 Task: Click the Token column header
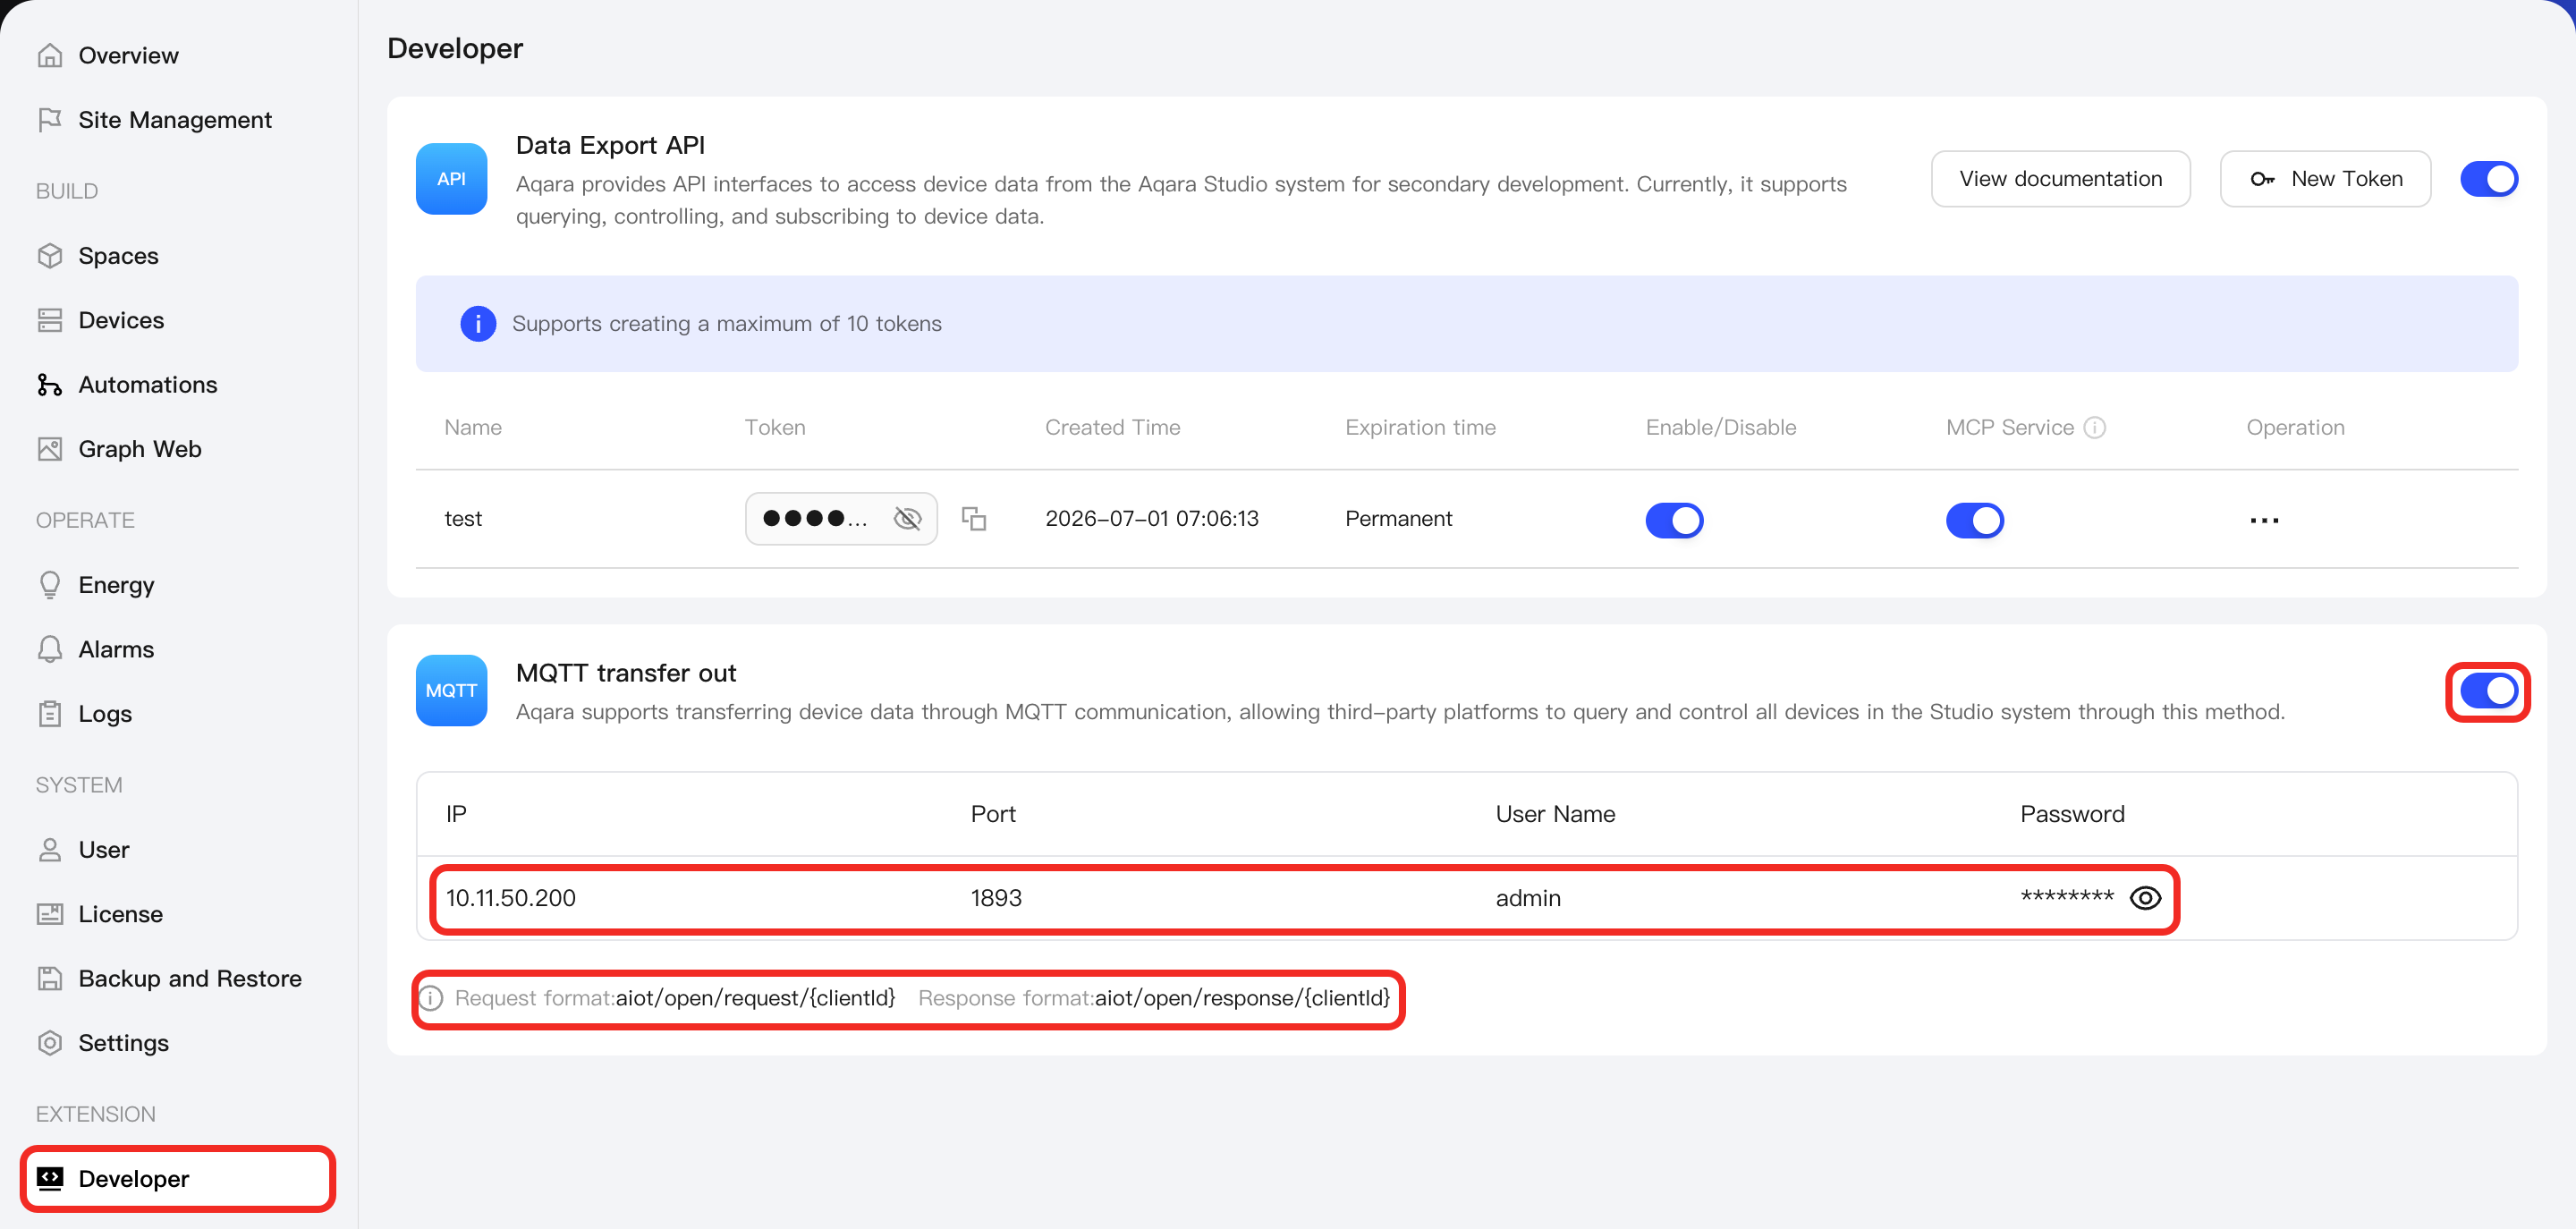[775, 428]
